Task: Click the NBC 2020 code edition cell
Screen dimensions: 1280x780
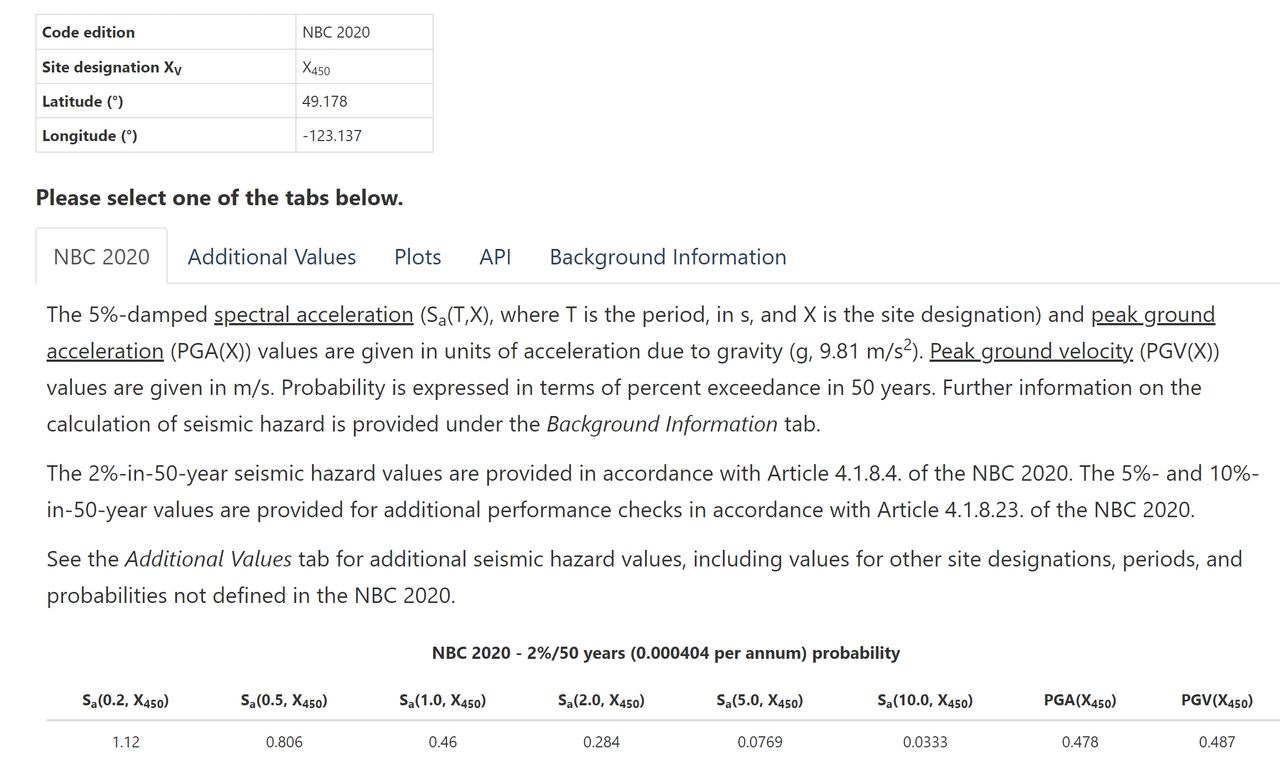Action: coord(336,32)
